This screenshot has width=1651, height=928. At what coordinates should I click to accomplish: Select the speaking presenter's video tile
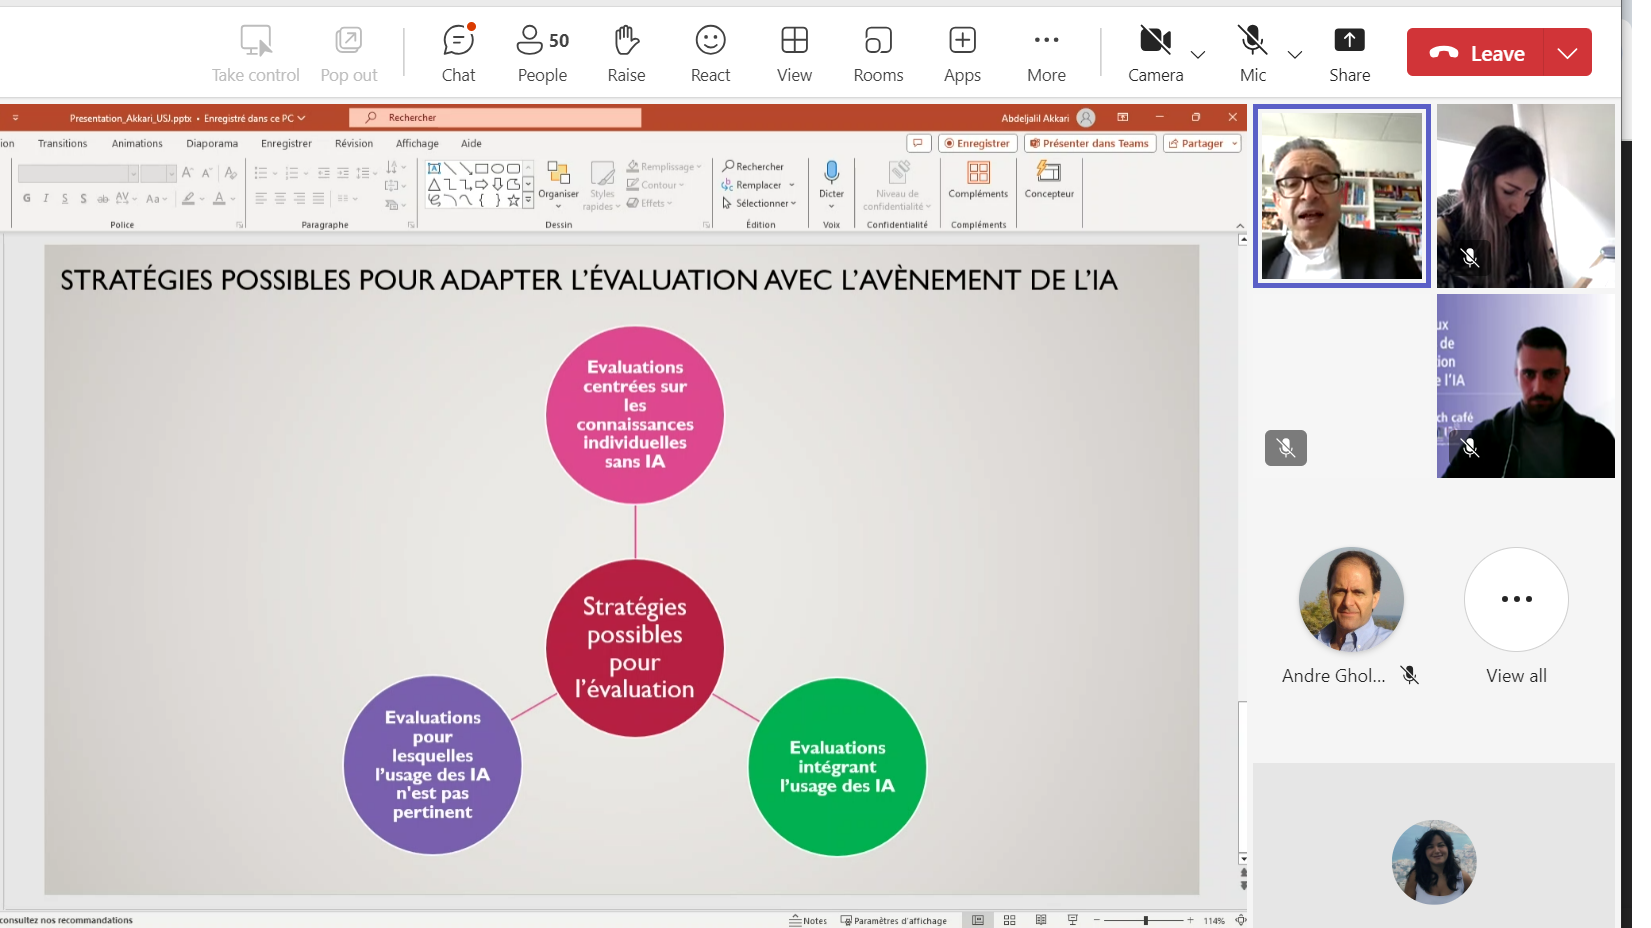[1341, 195]
